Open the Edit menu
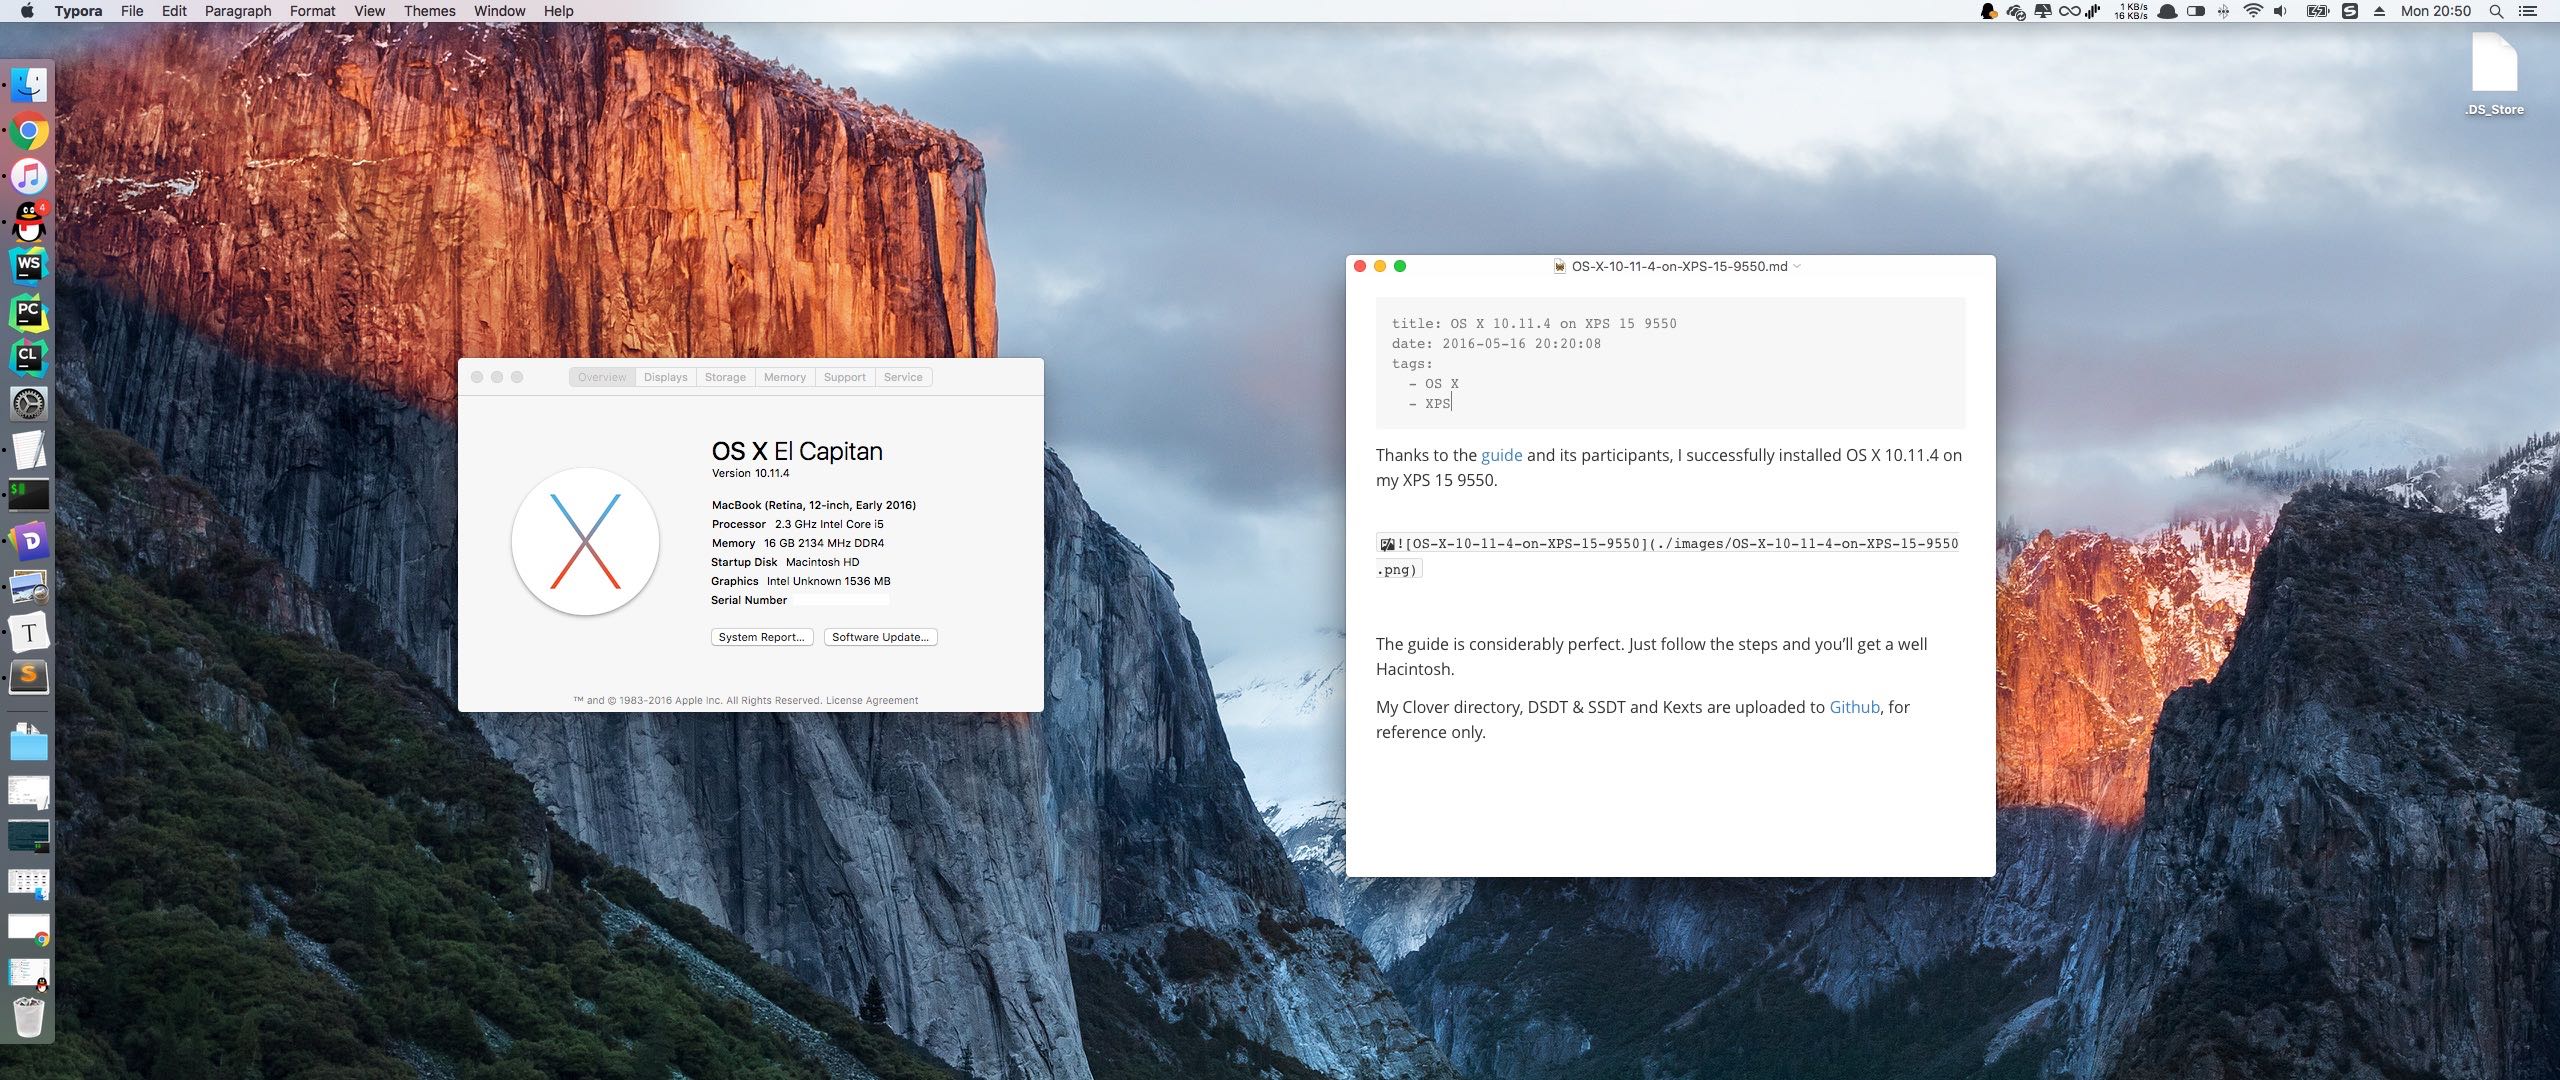Image resolution: width=2560 pixels, height=1080 pixels. 174,11
